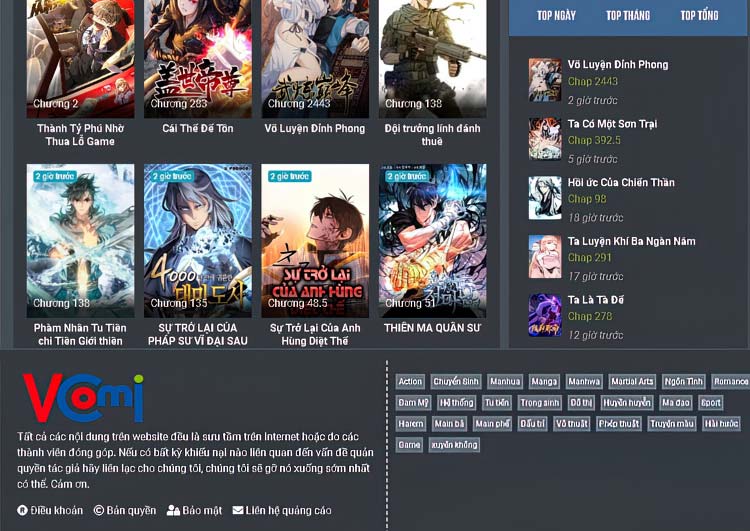750x531 pixels.
Task: Open Hồi ức Của Chiến Thần ranking thumbnail
Action: (545, 198)
